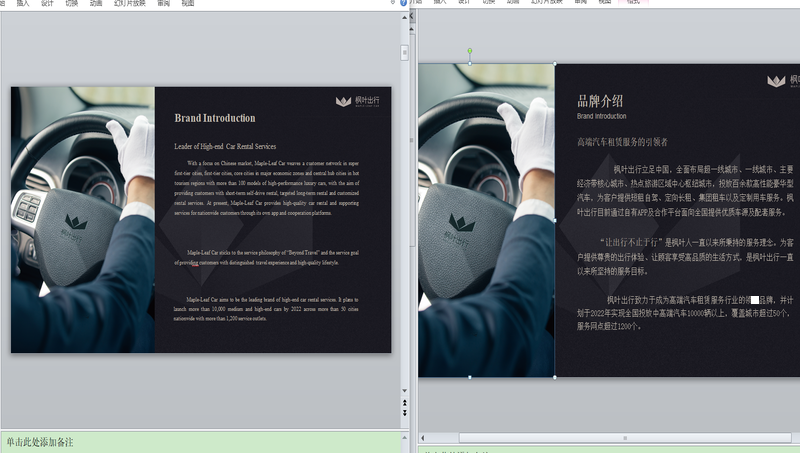The image size is (800, 453).
Task: Click the green rotation handle above the picture
Action: [x=470, y=50]
